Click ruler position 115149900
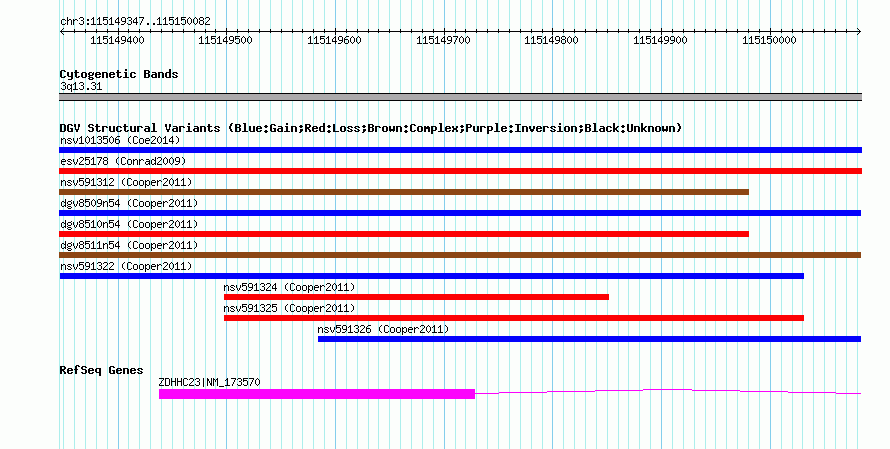Viewport: 890px width, 449px height. pos(661,40)
